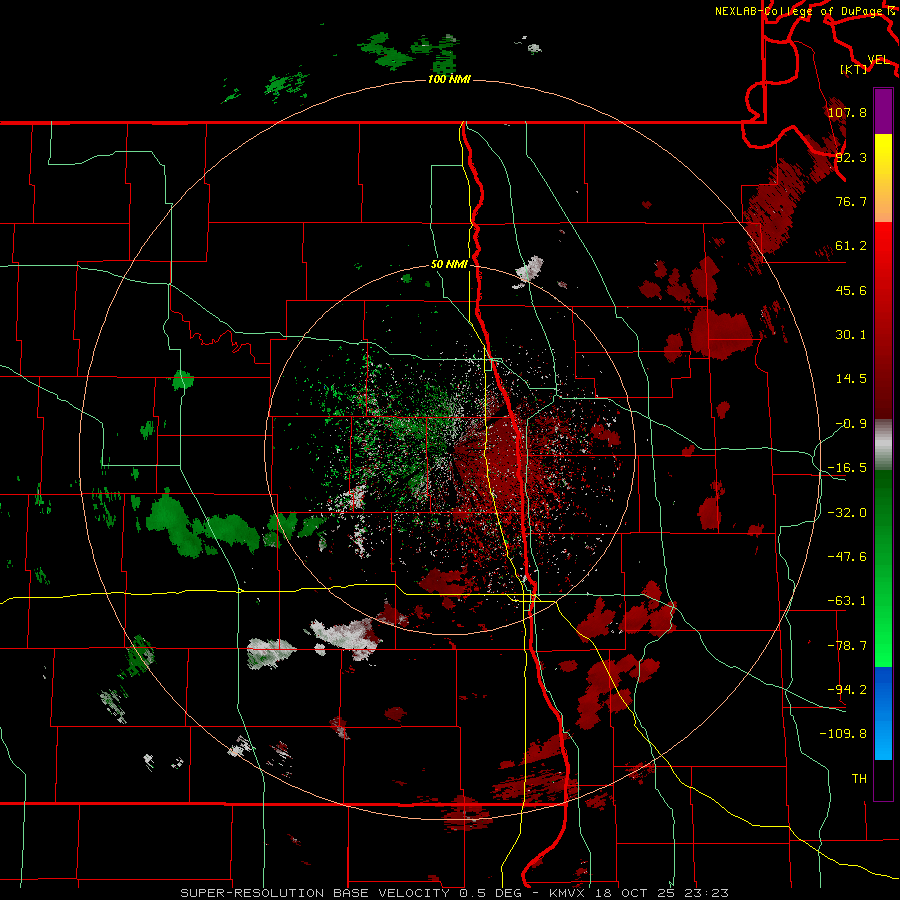
Task: Click the purple band atop the velocity scale
Action: point(883,112)
